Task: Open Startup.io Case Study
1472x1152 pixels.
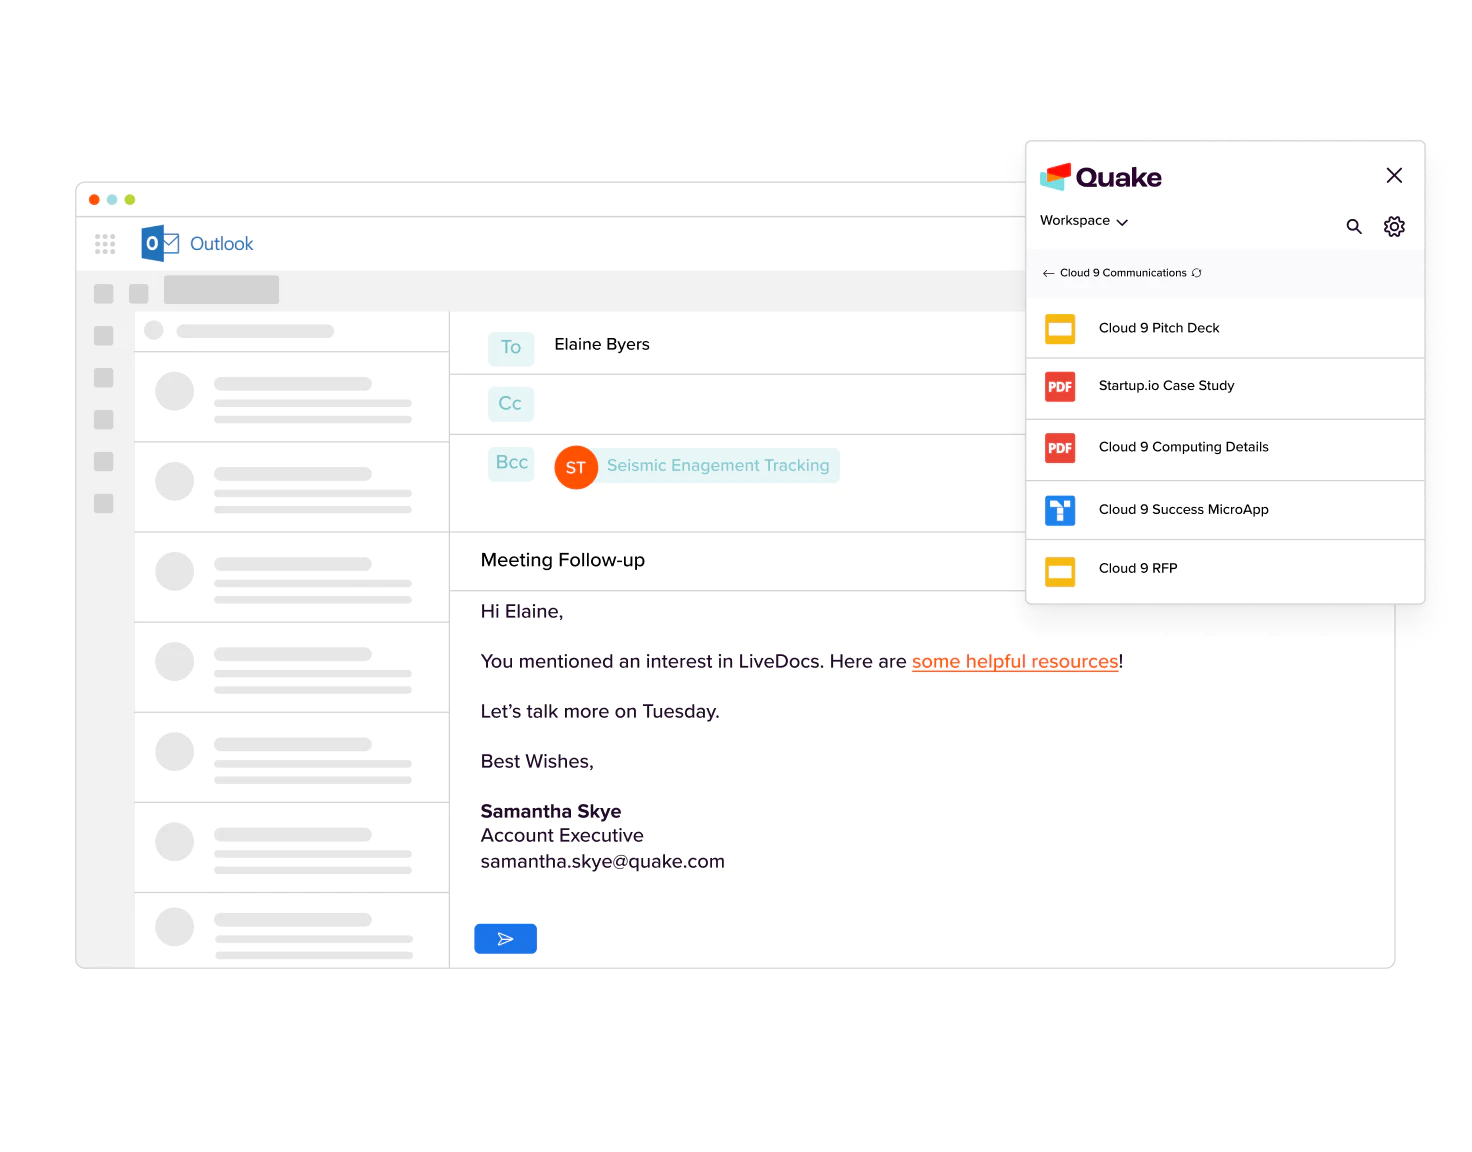Action: coord(1225,388)
